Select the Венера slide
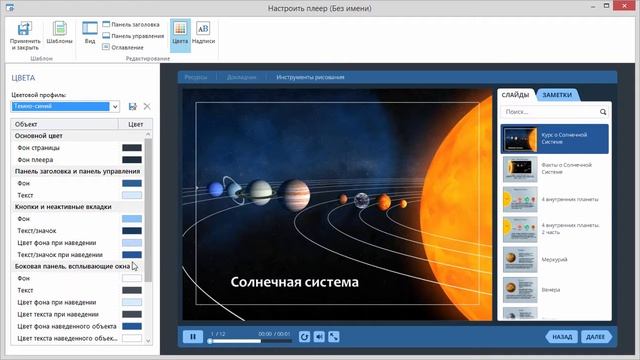The image size is (640, 360). coord(555,289)
